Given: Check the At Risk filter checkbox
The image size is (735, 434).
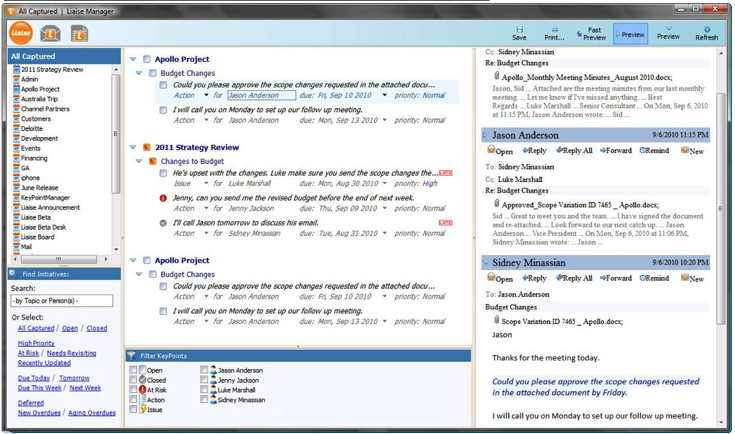Looking at the screenshot, I should (134, 390).
